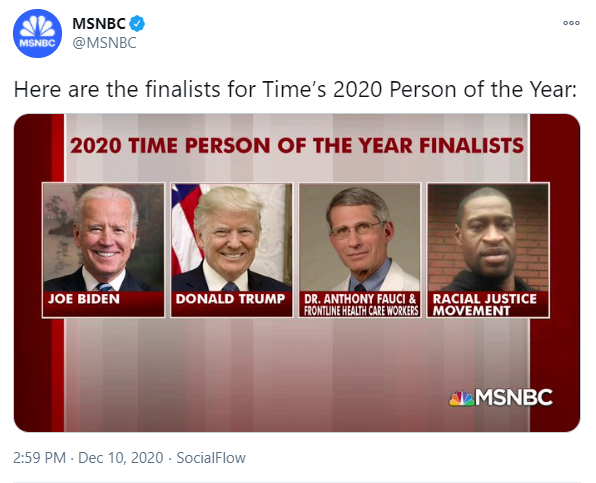Click the JOE BIDEN caption label
The width and height of the screenshot is (596, 483).
point(84,299)
